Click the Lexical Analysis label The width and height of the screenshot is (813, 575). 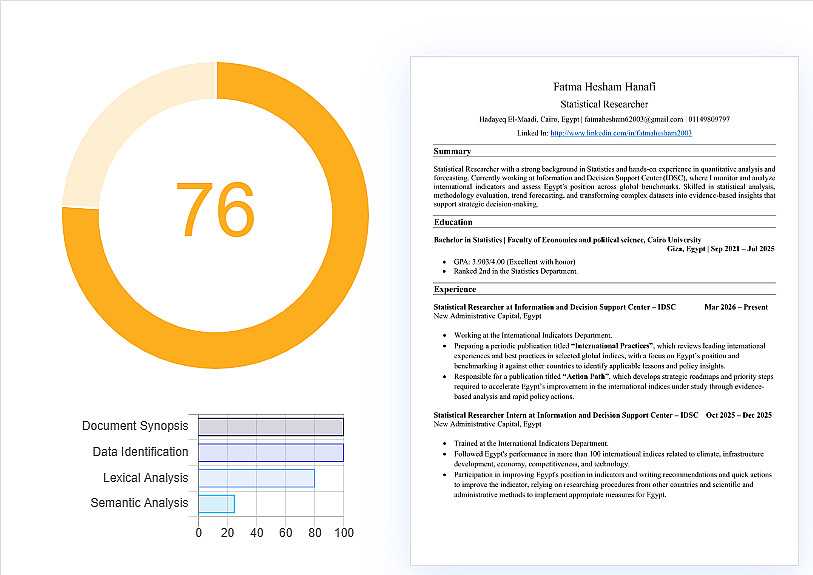pos(145,478)
